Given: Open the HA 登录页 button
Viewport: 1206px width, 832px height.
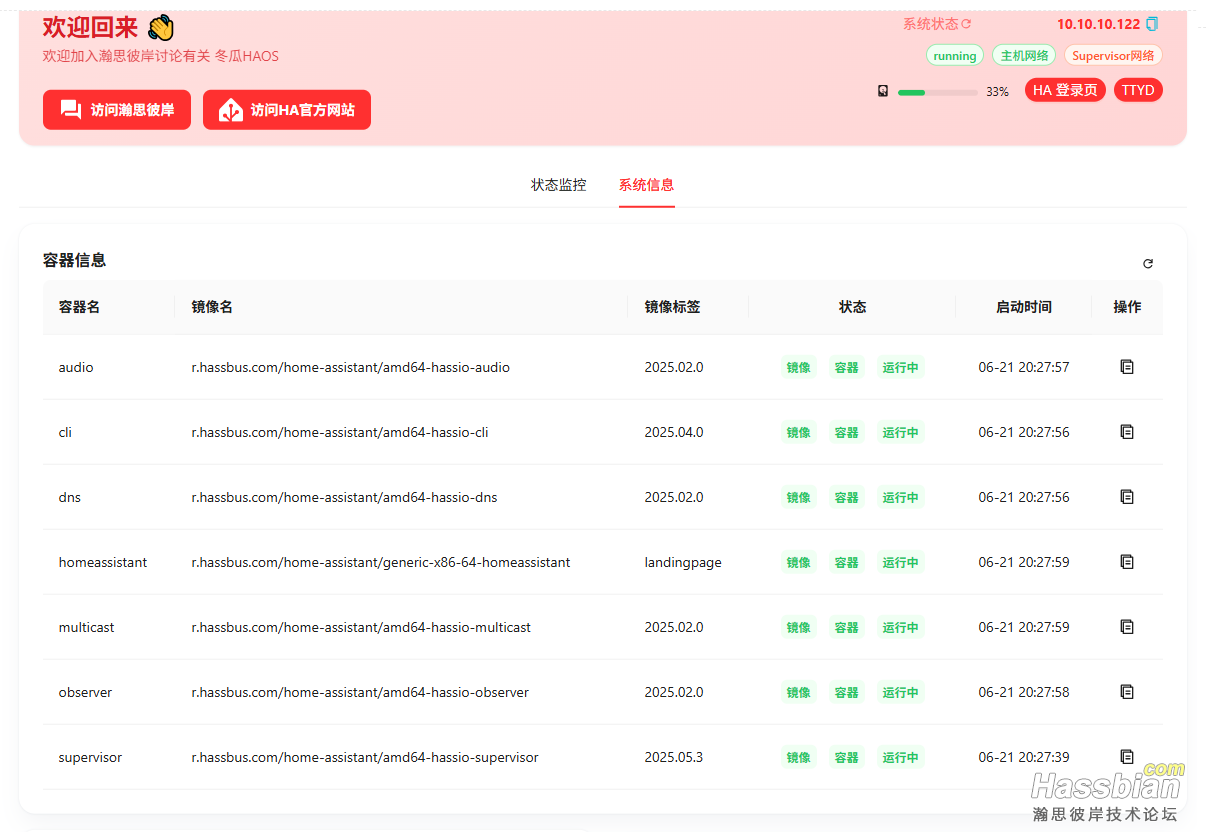Looking at the screenshot, I should point(1065,90).
